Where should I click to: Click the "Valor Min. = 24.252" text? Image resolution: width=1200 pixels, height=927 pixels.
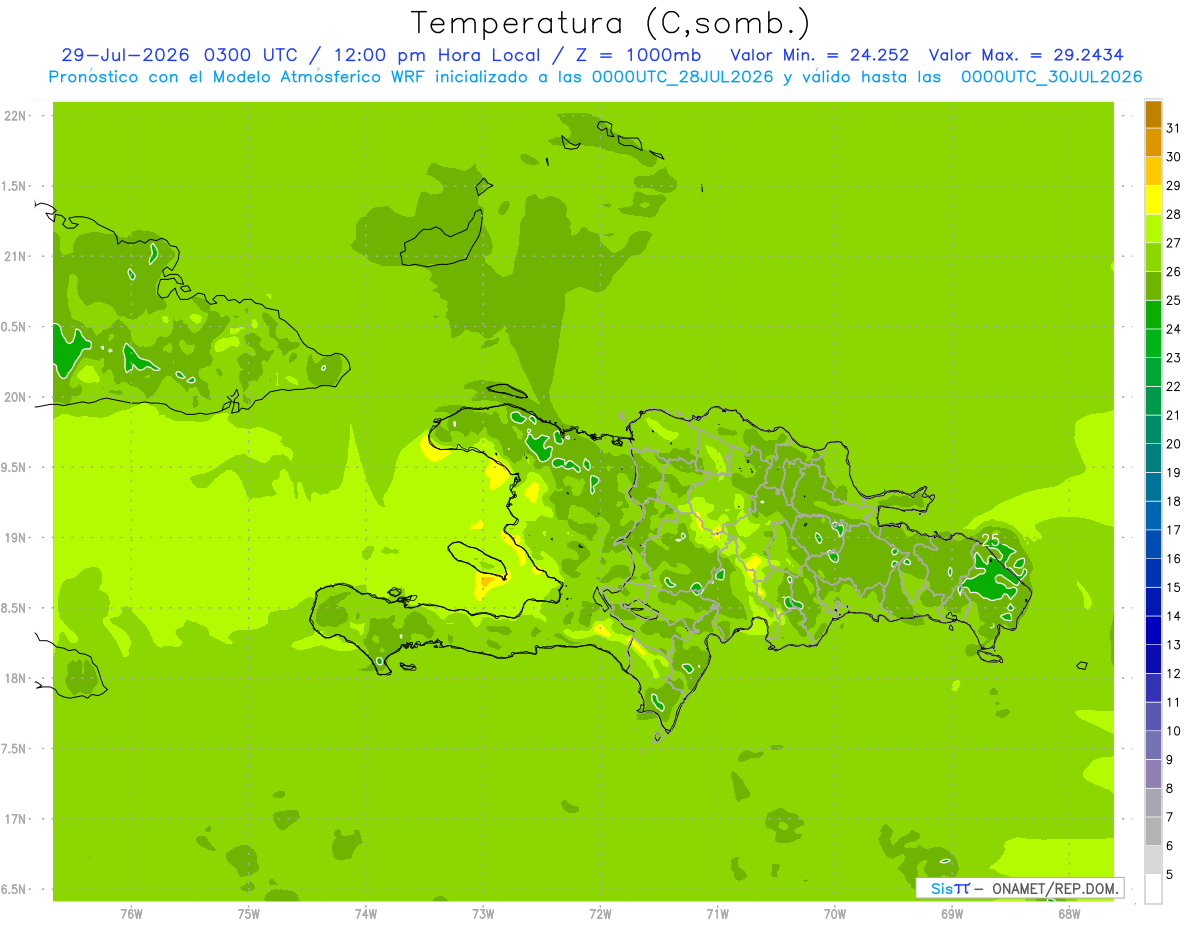pos(820,55)
